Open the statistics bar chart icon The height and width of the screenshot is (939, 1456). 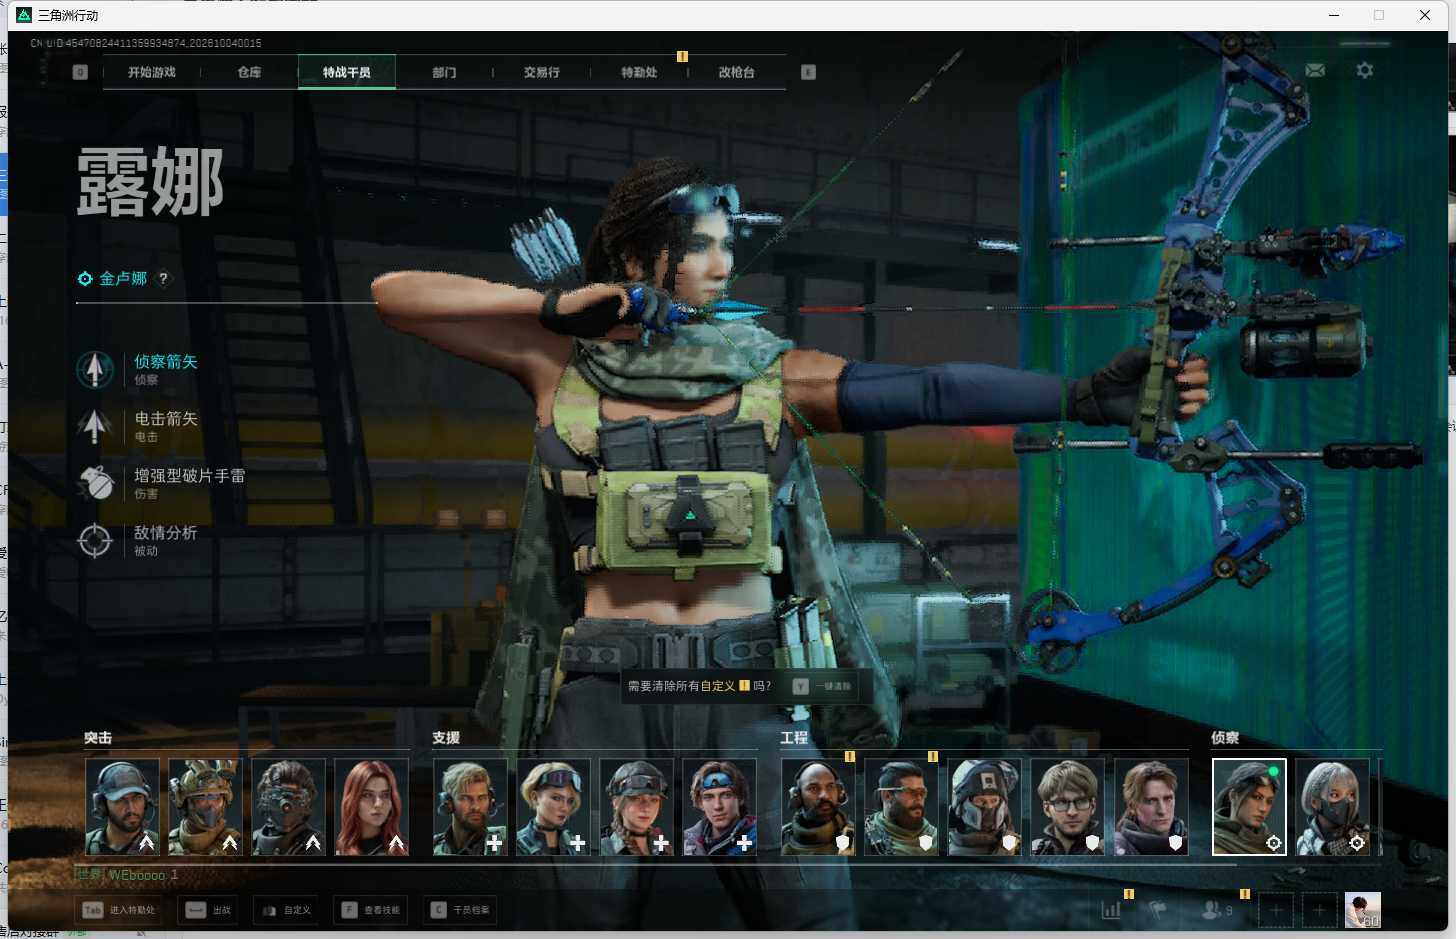click(x=1111, y=910)
